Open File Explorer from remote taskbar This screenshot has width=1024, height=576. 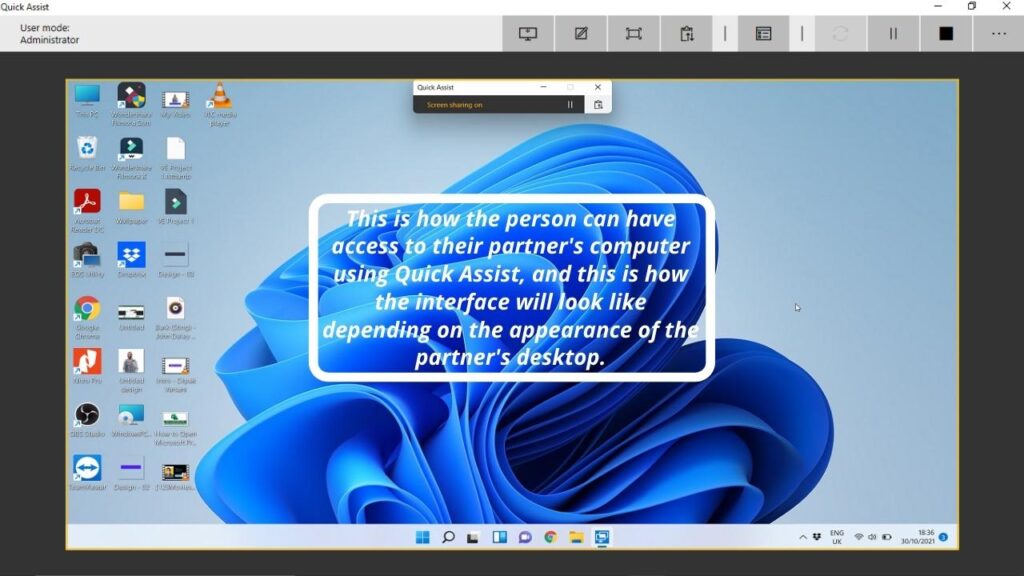576,537
